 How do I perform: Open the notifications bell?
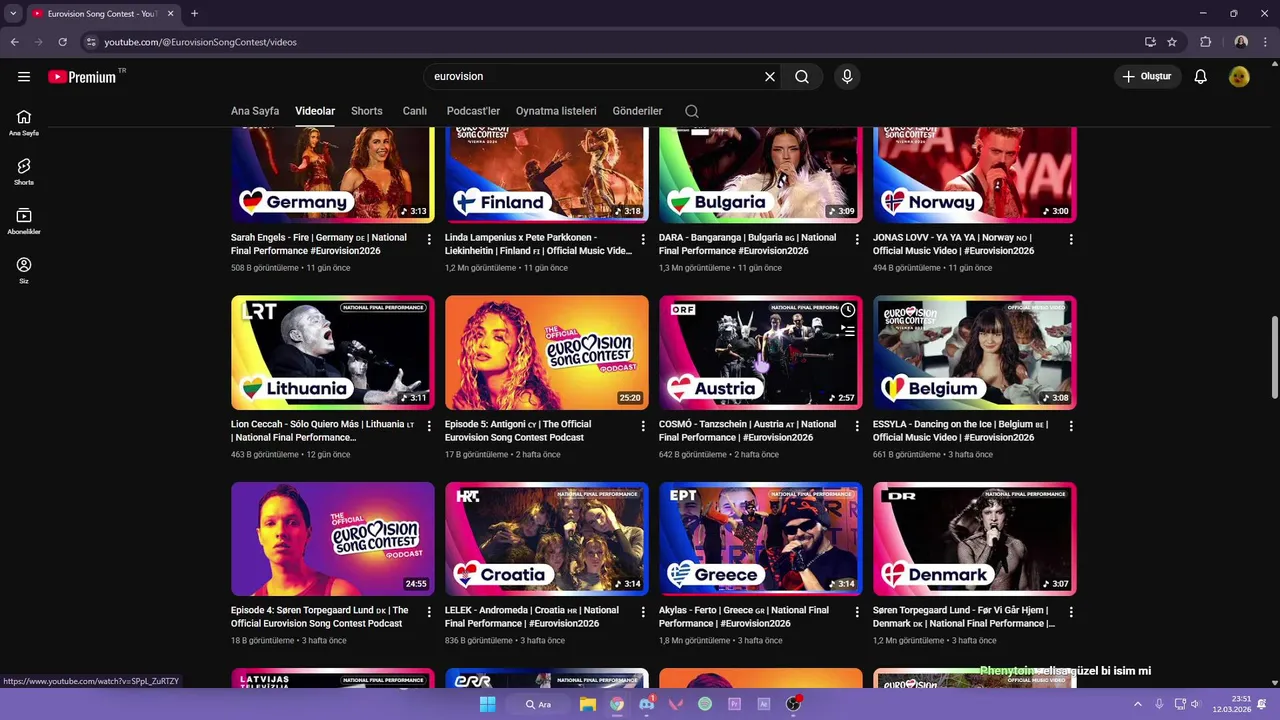(1201, 77)
